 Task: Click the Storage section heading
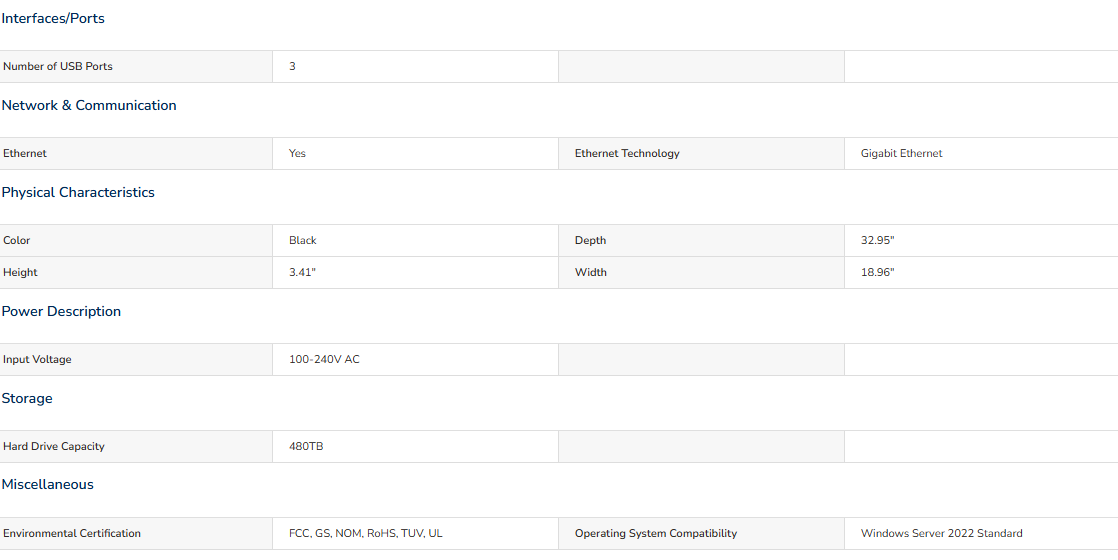point(27,399)
